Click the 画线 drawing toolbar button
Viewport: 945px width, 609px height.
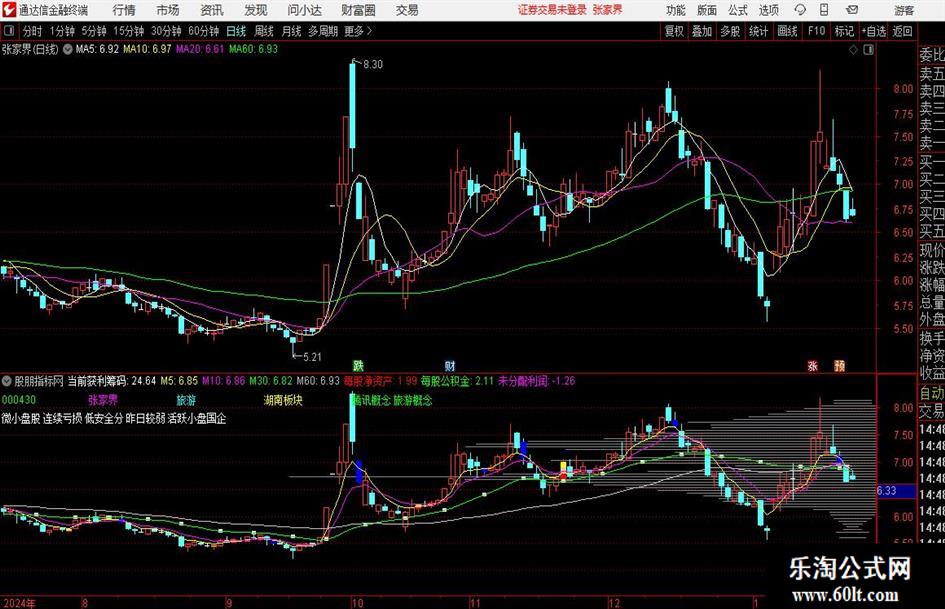[x=787, y=31]
